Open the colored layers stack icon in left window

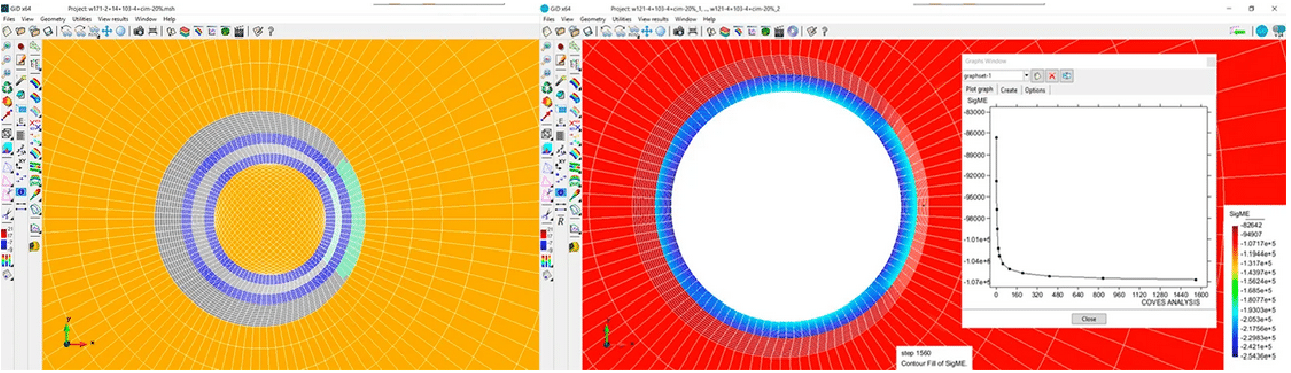185,31
